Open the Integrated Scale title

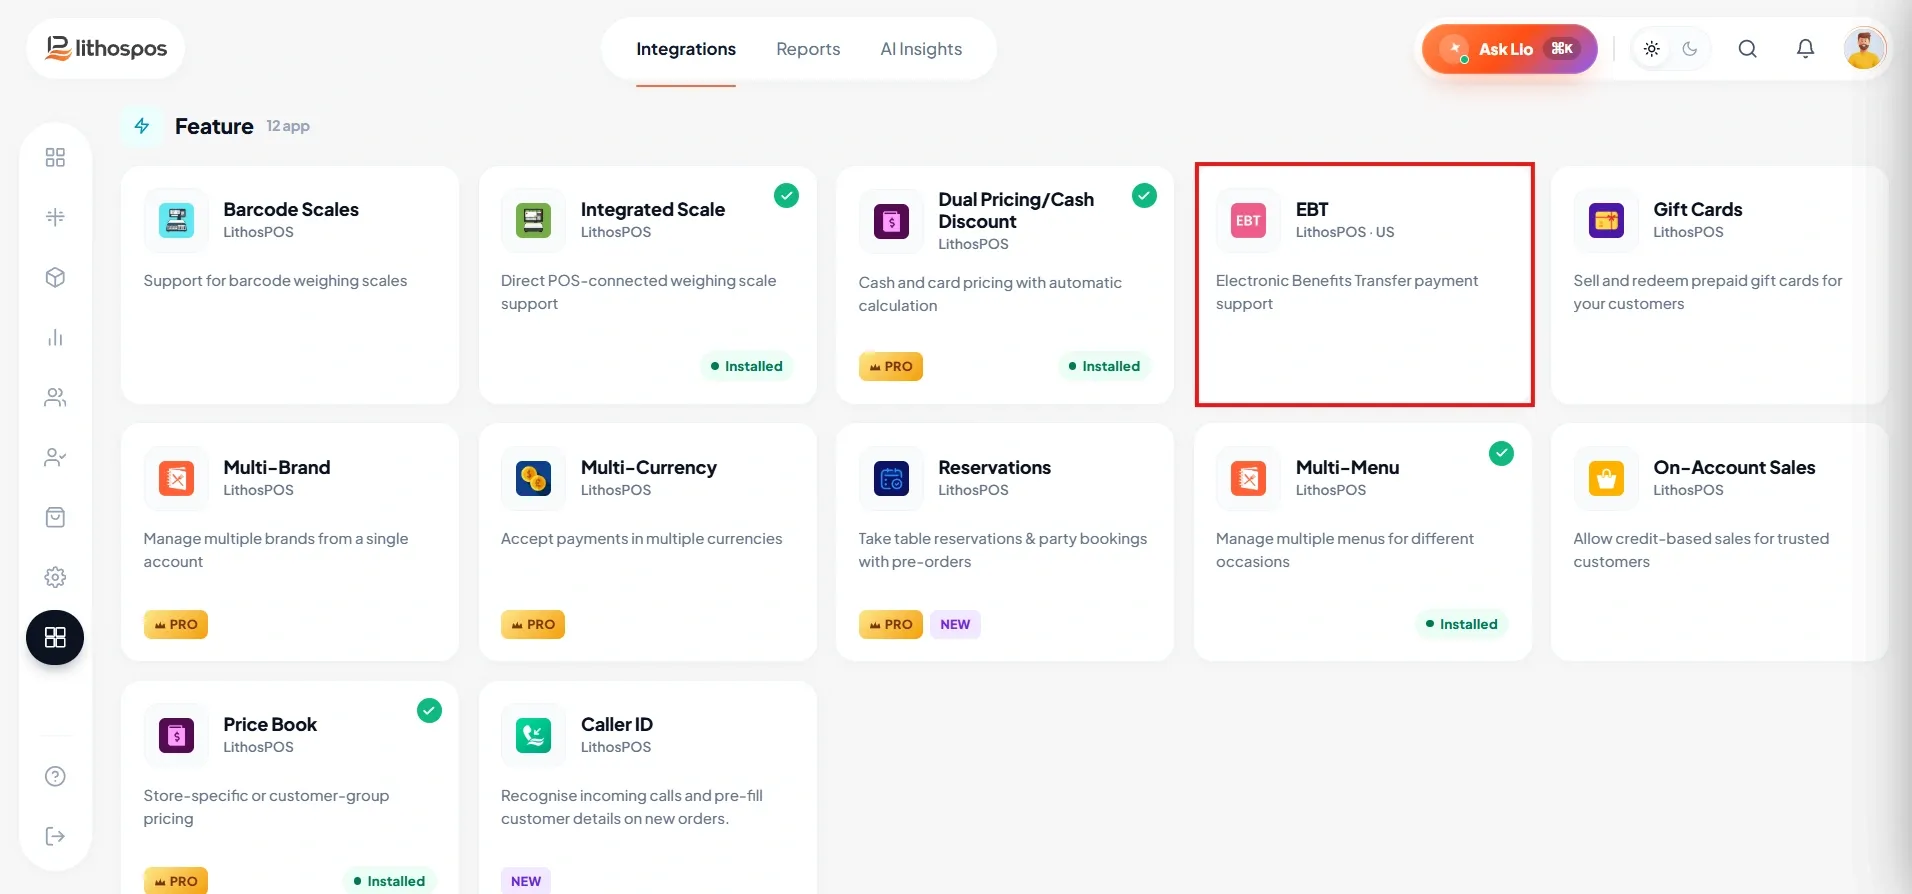(x=653, y=209)
